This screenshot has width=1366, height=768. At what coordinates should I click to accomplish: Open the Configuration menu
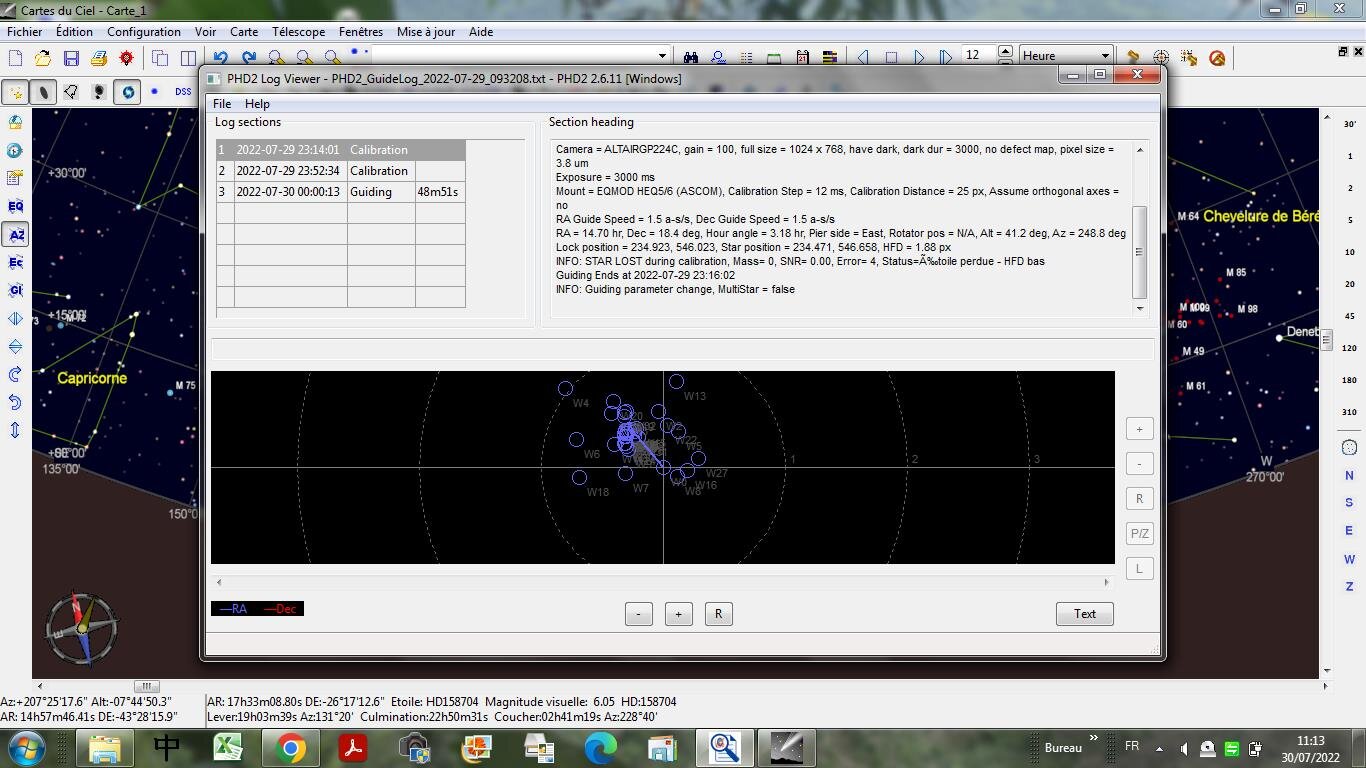point(144,32)
